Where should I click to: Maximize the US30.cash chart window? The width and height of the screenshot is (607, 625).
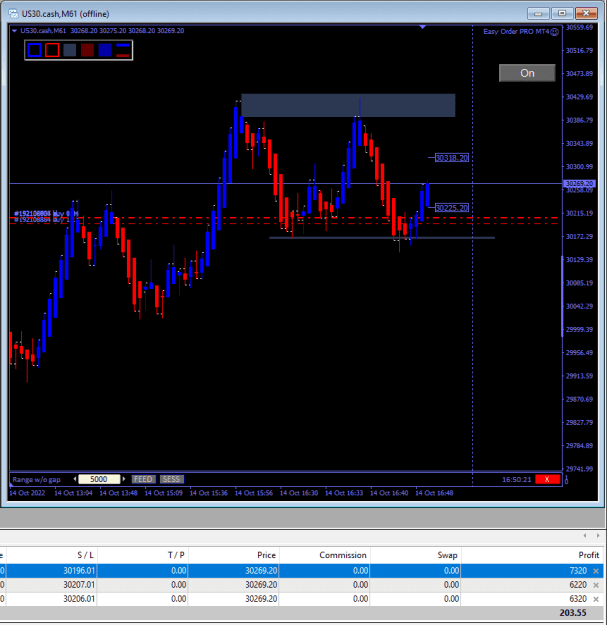click(x=562, y=14)
